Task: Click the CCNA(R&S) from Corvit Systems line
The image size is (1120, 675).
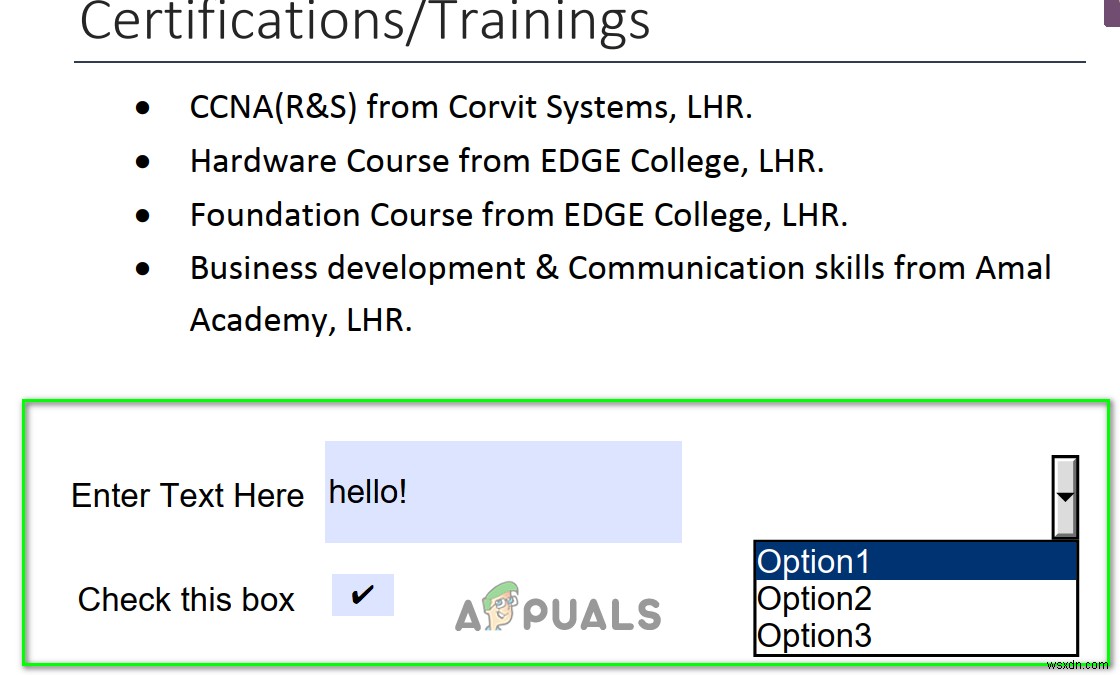Action: 471,107
